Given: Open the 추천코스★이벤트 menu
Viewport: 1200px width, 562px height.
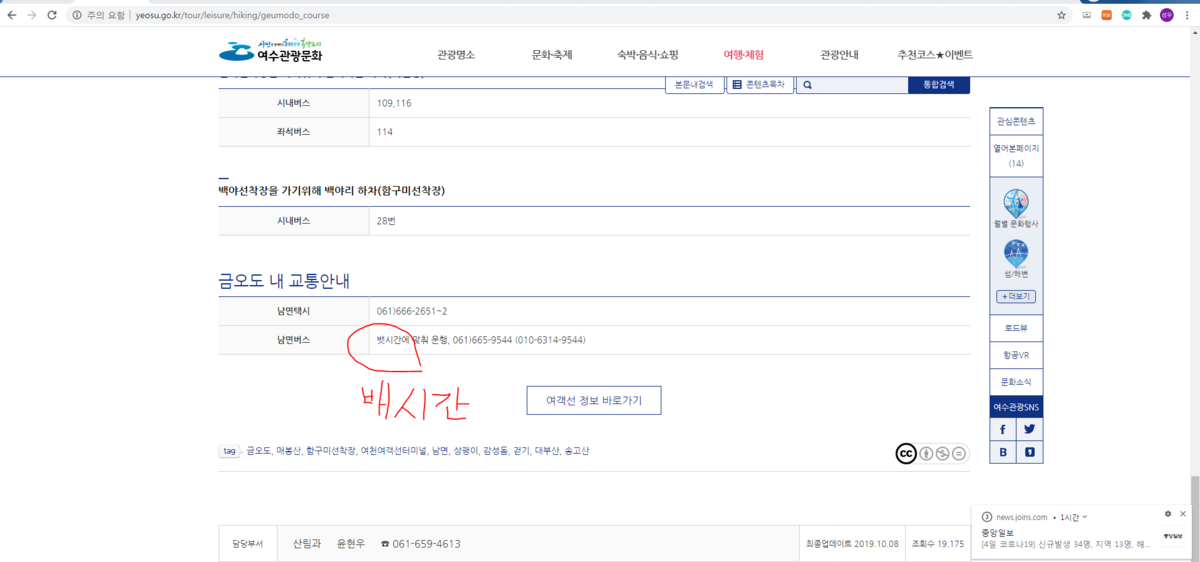Looking at the screenshot, I should [935, 55].
